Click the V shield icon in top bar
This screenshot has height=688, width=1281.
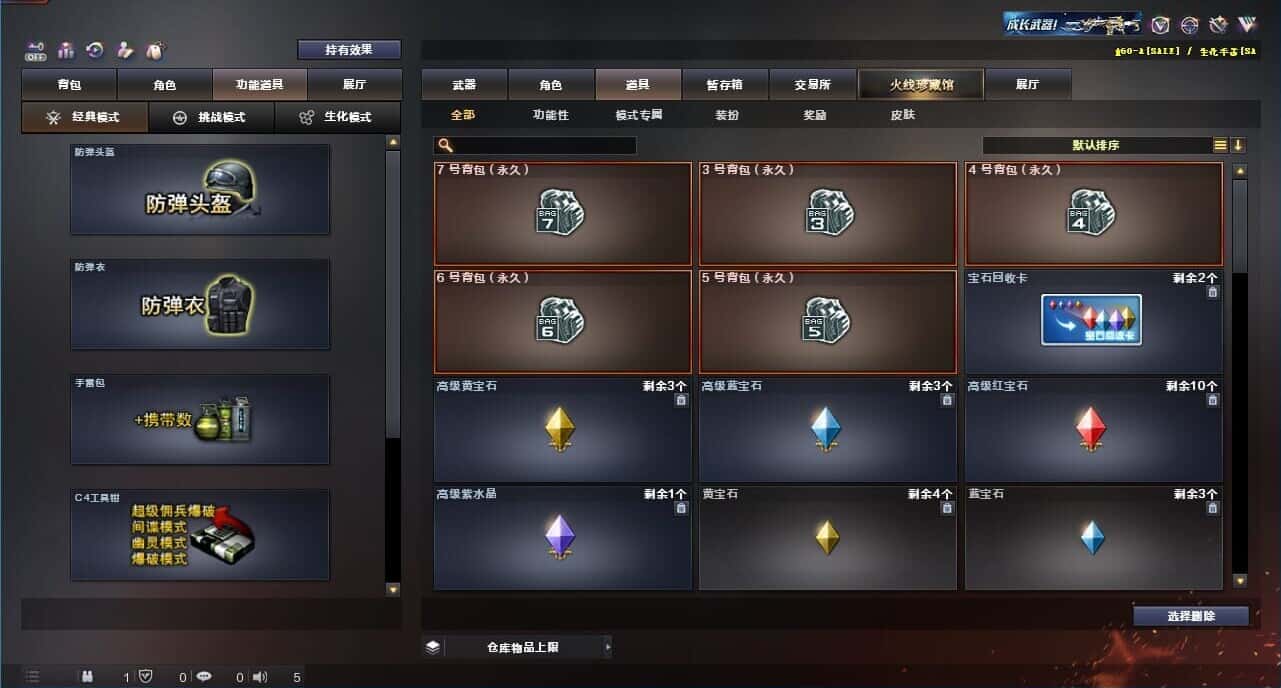(1160, 24)
